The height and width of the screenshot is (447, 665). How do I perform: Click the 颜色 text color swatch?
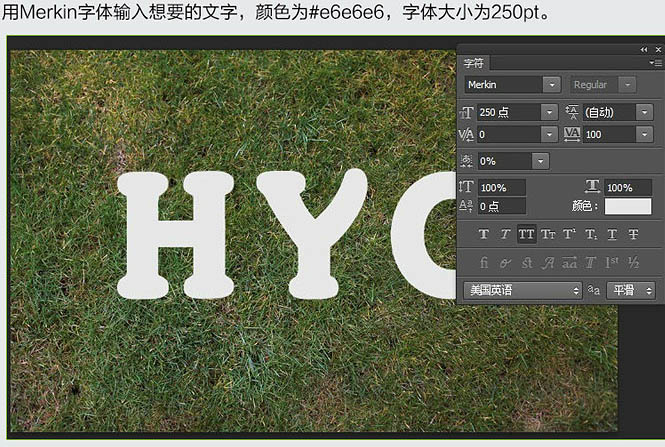[628, 206]
